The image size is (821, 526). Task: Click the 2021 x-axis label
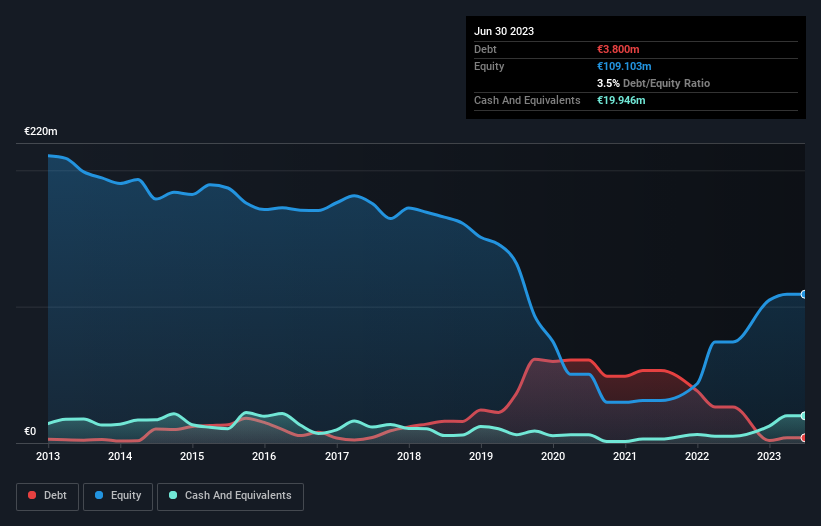625,456
